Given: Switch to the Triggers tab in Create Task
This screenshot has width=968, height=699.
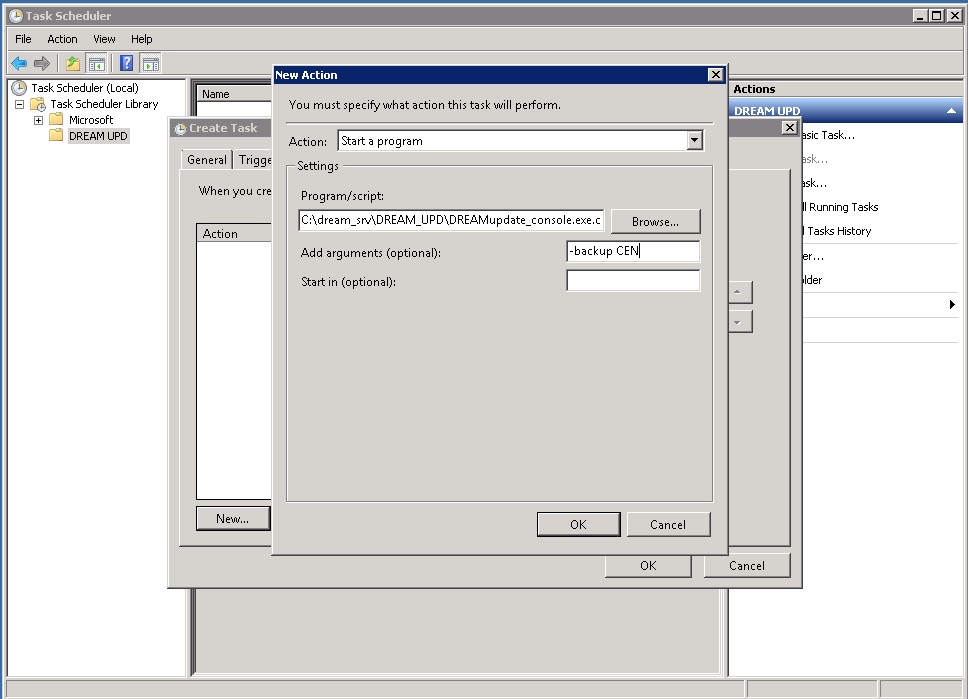Looking at the screenshot, I should pyautogui.click(x=254, y=160).
